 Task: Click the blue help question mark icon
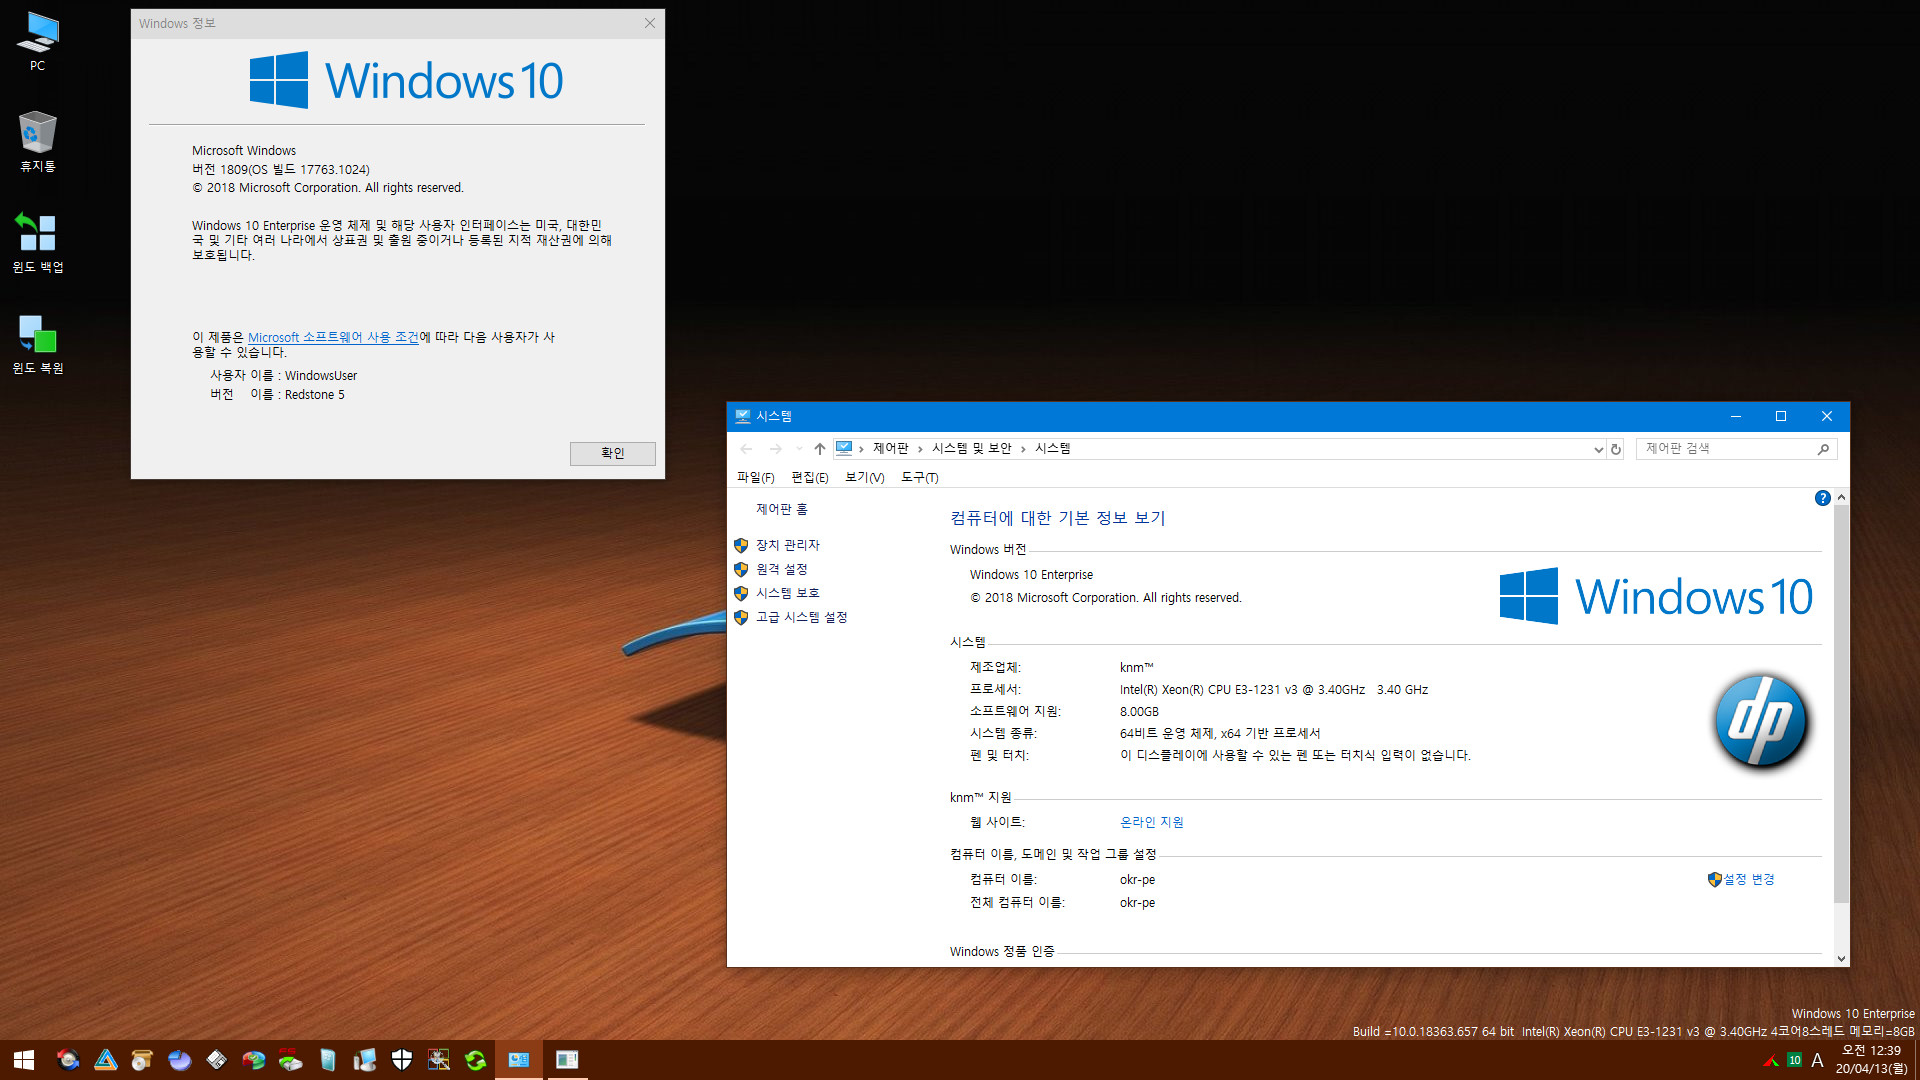coord(1822,498)
